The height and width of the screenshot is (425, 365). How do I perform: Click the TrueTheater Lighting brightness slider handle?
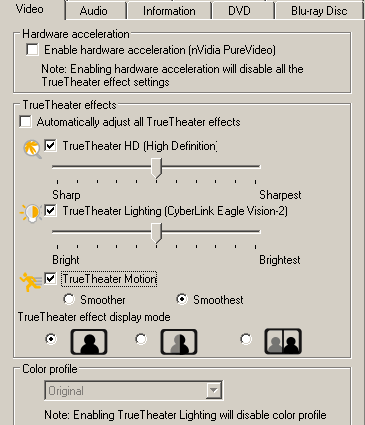click(156, 233)
